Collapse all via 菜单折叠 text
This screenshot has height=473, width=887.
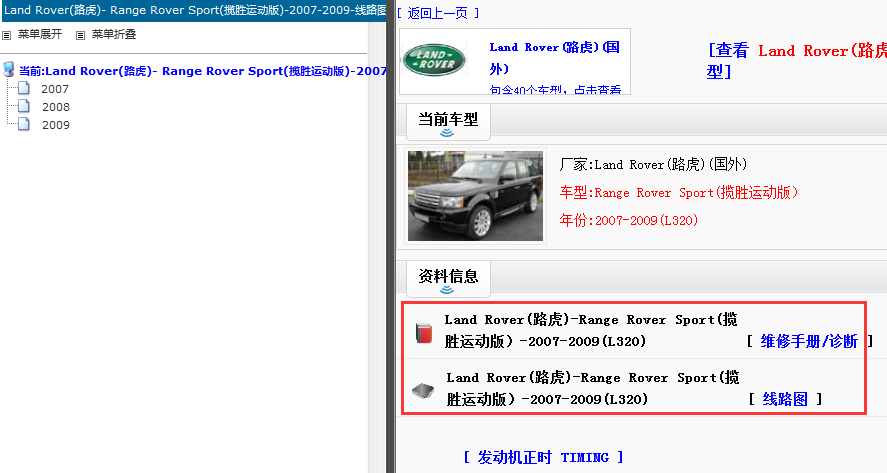[114, 35]
